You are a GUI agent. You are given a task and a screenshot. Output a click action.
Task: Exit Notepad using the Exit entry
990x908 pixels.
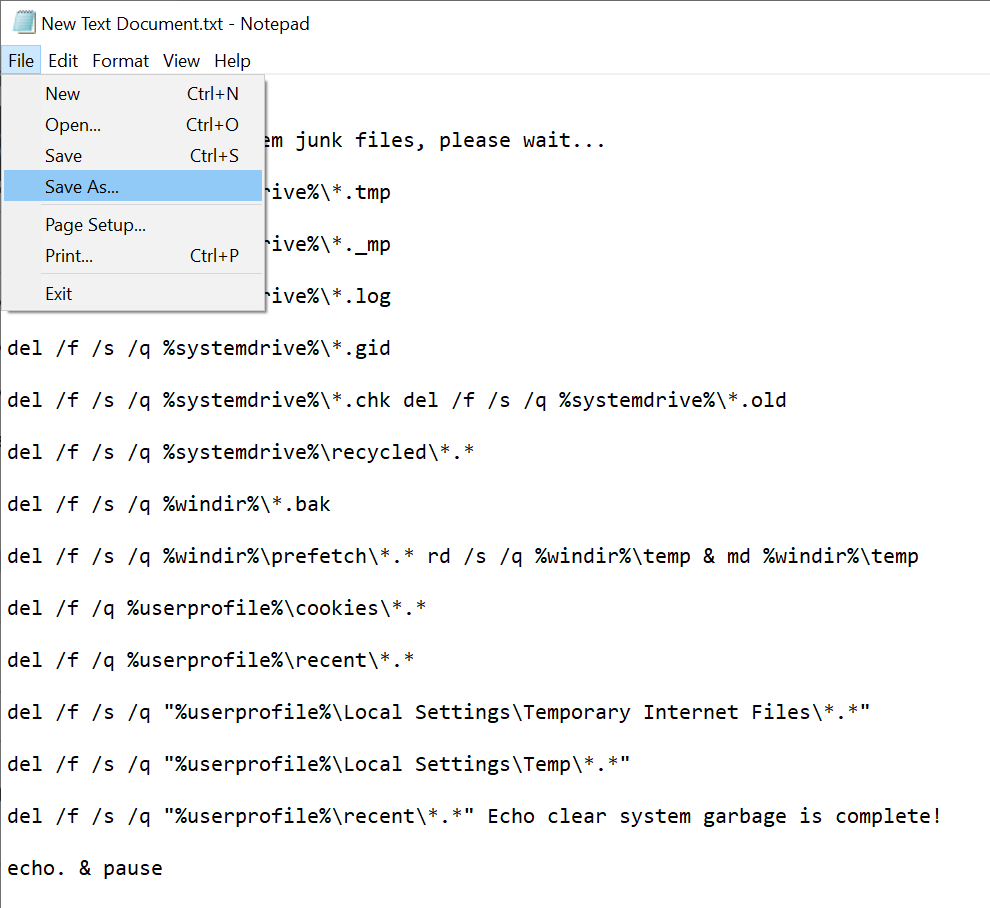(59, 294)
